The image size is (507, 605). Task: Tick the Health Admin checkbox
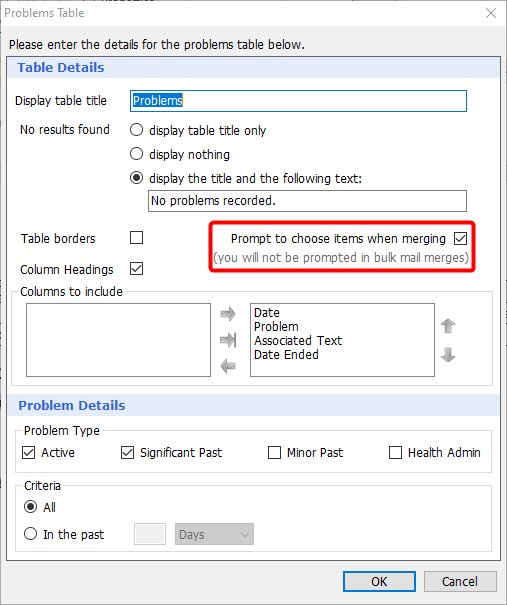click(x=395, y=453)
